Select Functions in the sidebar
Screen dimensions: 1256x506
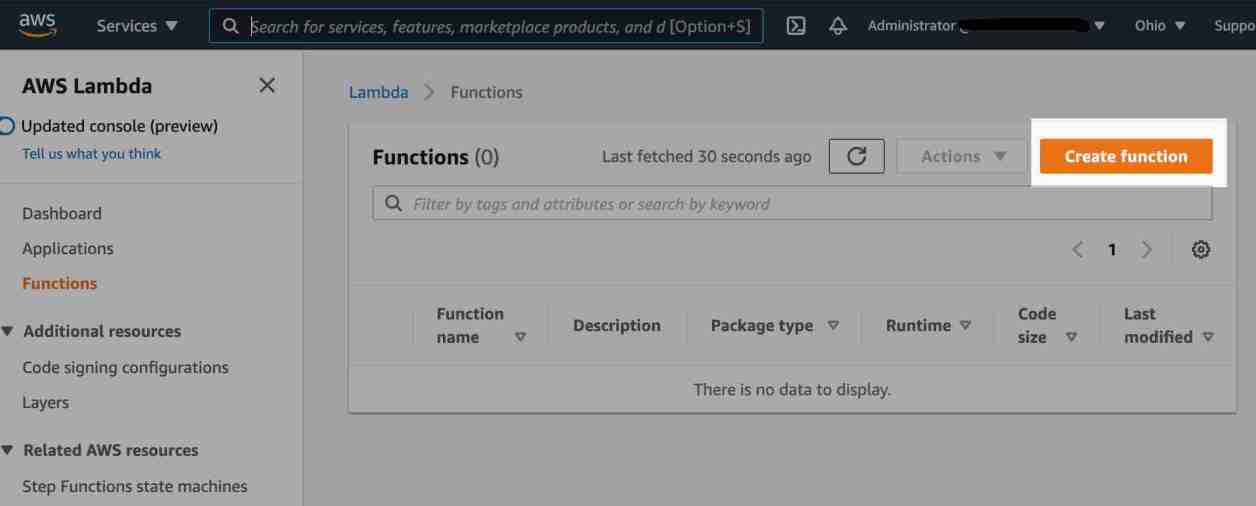tap(60, 283)
